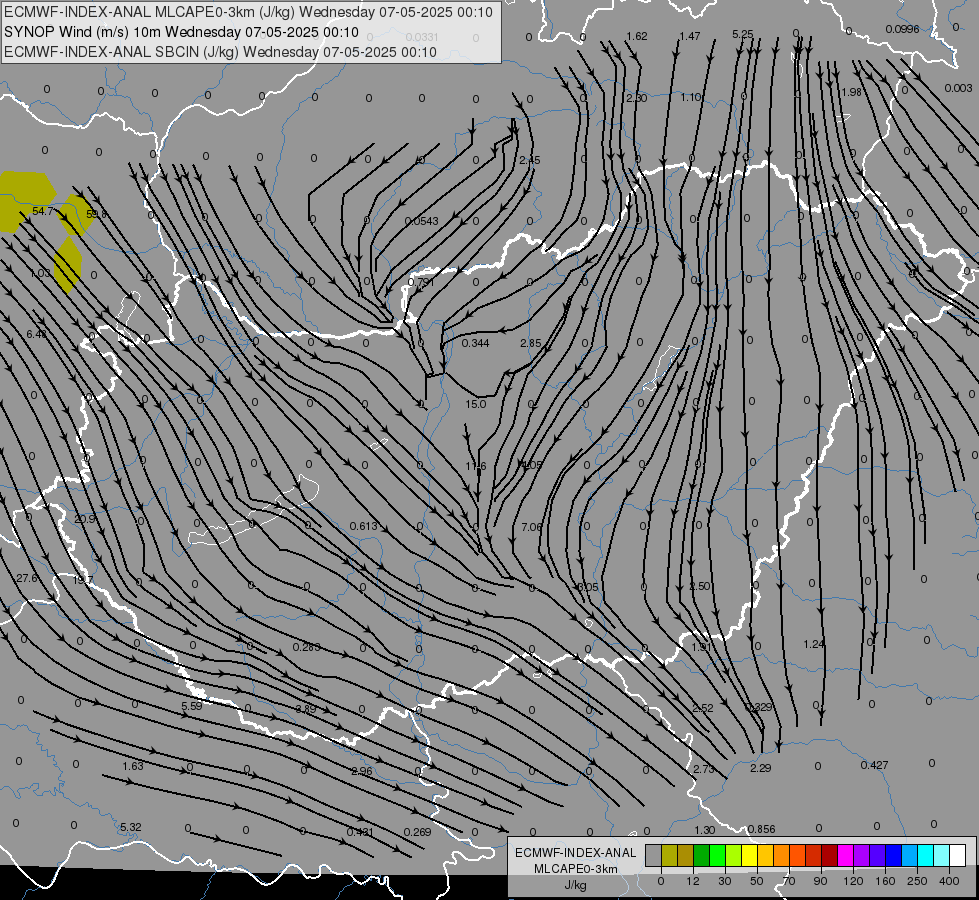Click the map value 0.269
Image resolution: width=979 pixels, height=900 pixels.
tap(418, 832)
